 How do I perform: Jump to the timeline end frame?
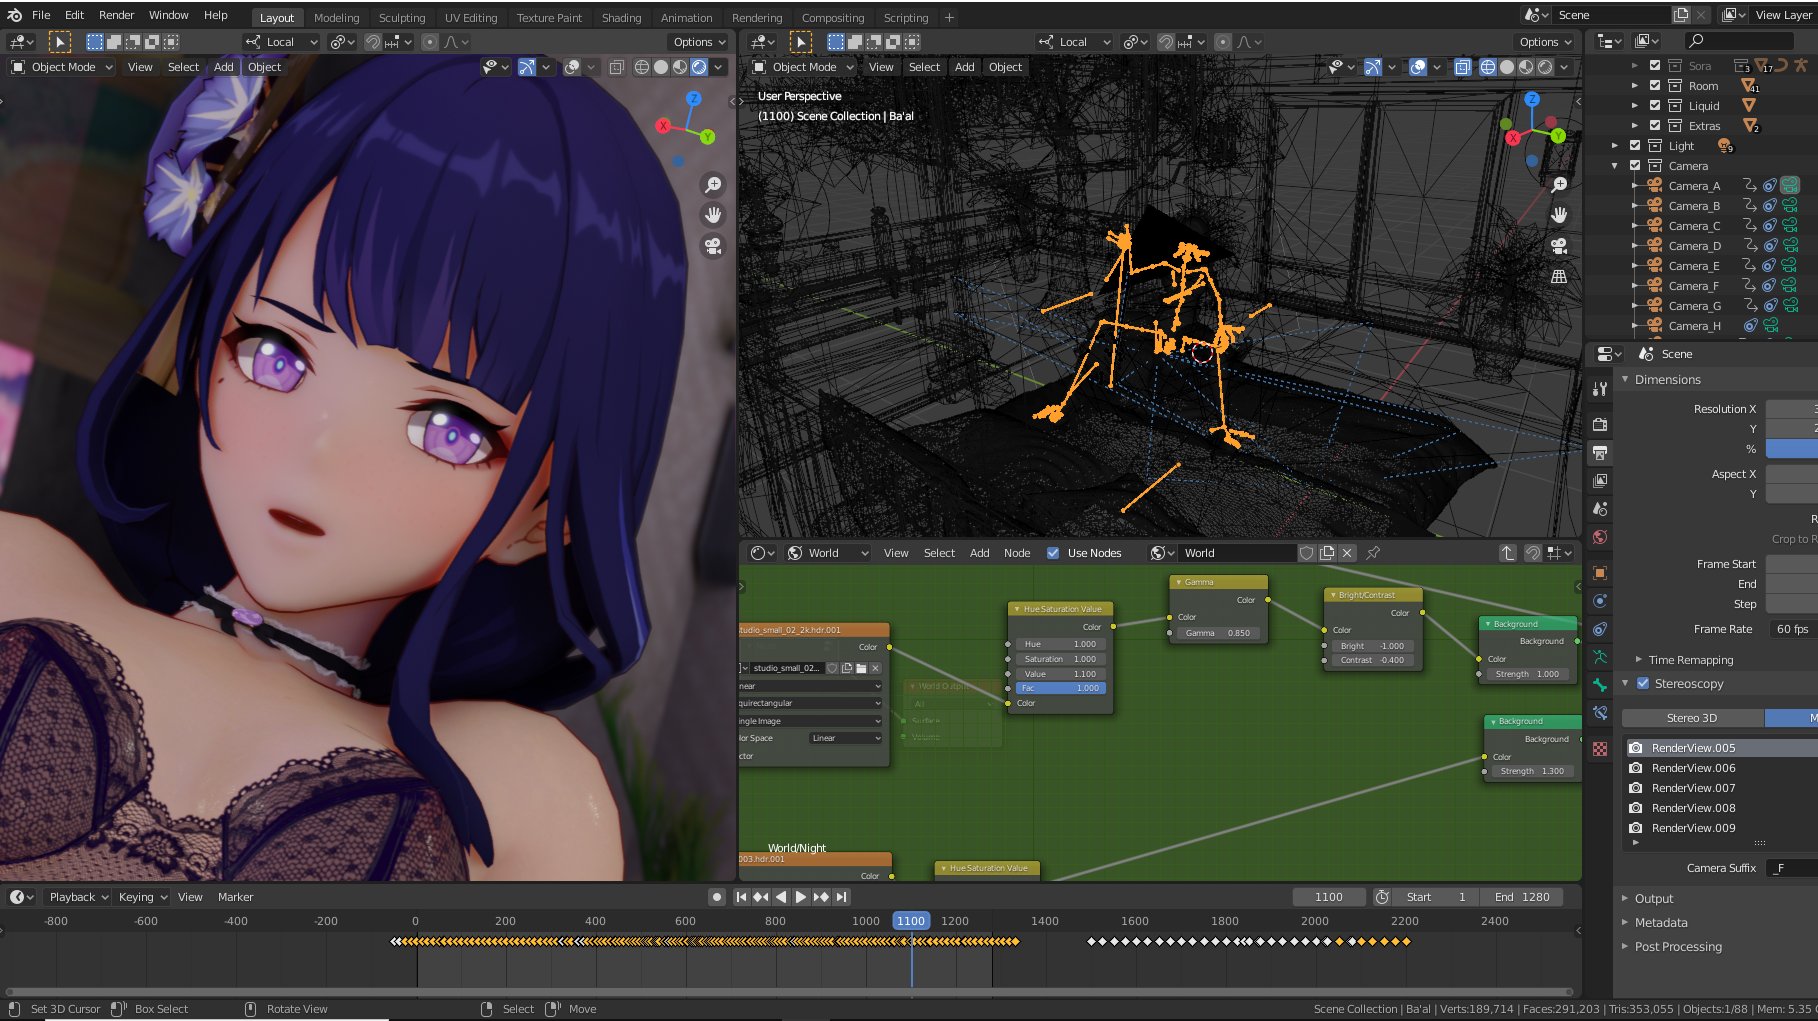click(x=842, y=897)
